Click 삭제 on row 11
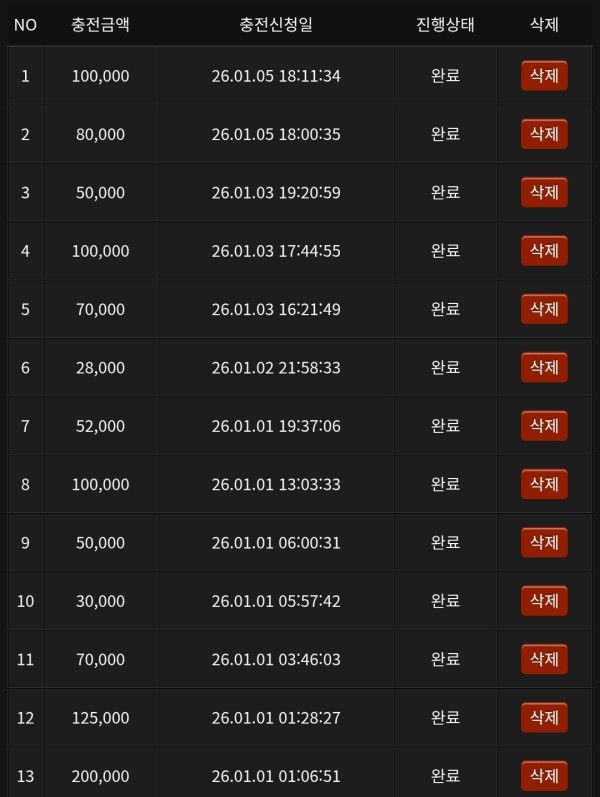Viewport: 600px width, 797px height. click(544, 660)
